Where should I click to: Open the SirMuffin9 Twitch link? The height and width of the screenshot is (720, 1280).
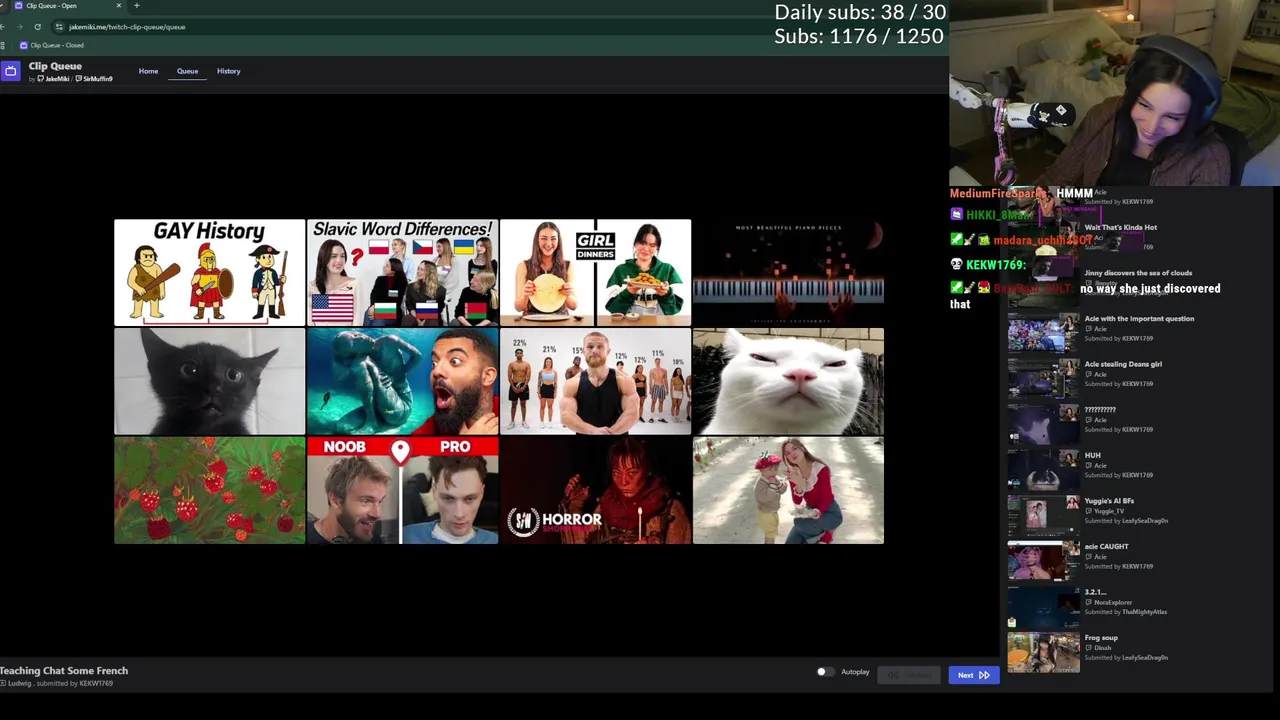coord(94,79)
